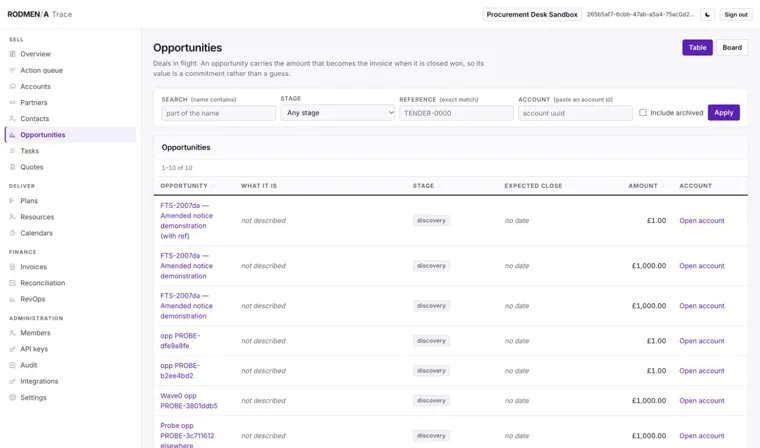
Task: Click the Integrations sidebar icon
Action: coord(13,381)
